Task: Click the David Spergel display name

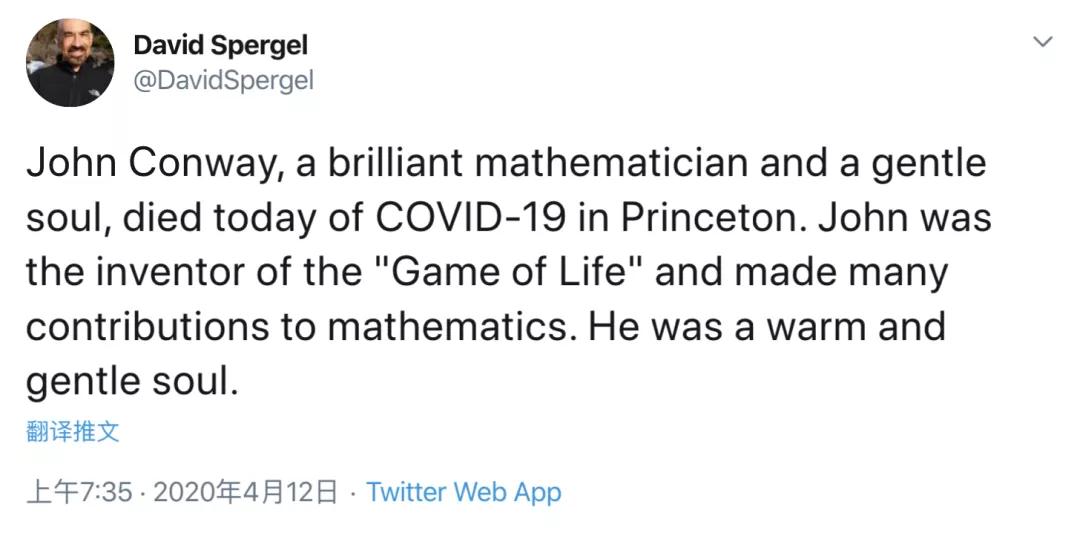Action: pyautogui.click(x=220, y=45)
